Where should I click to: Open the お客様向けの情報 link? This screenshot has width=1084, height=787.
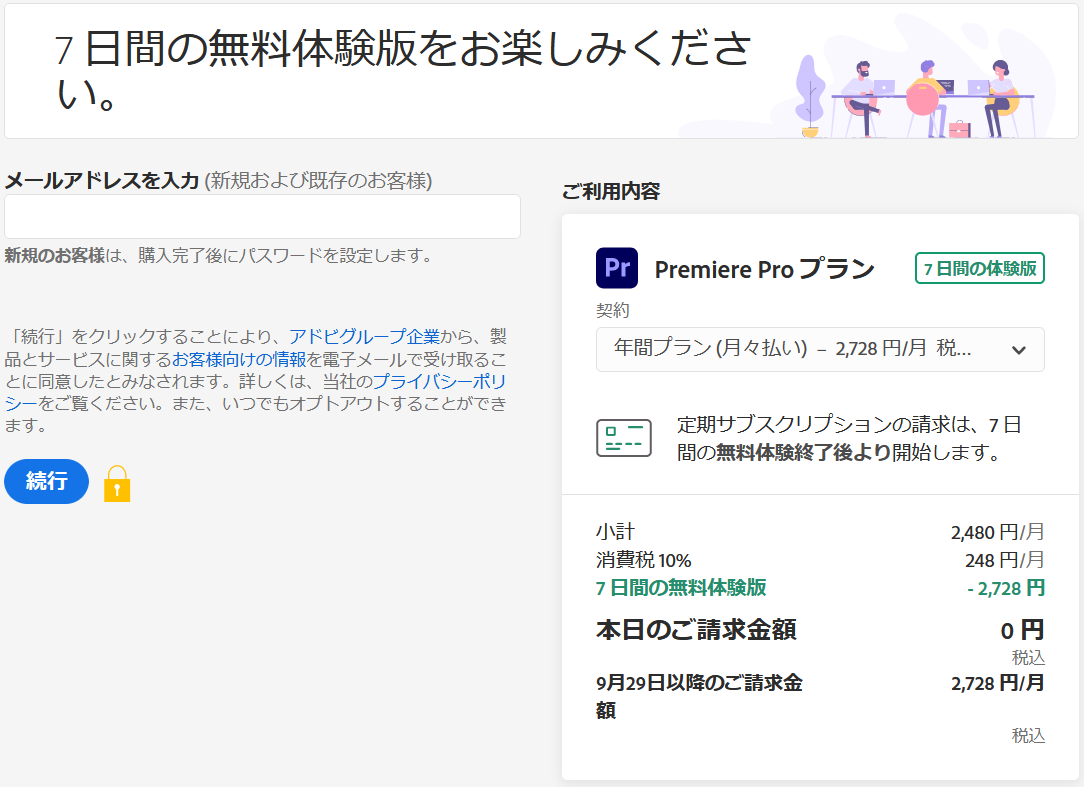tap(239, 360)
